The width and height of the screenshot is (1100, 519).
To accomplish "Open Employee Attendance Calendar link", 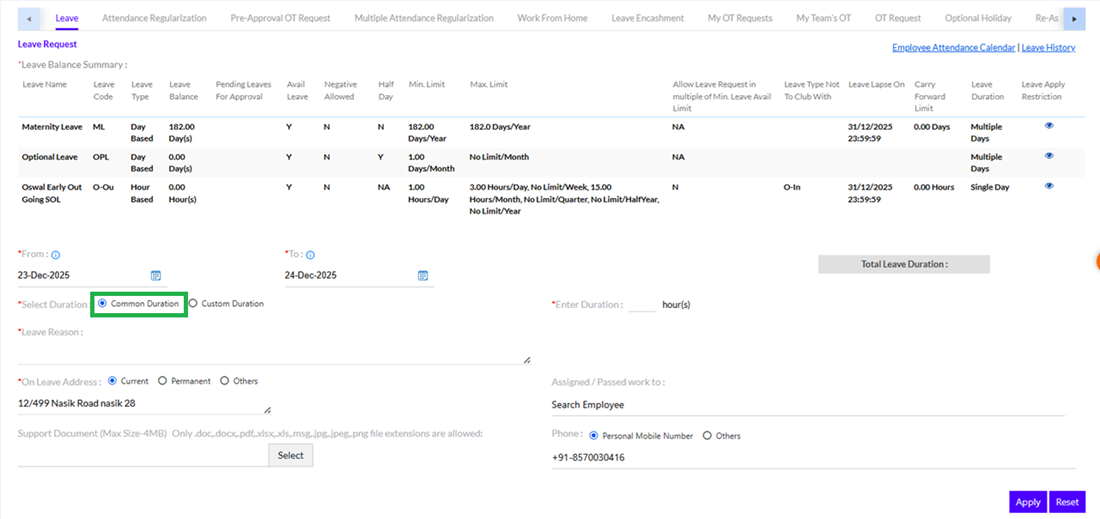I will coord(953,47).
